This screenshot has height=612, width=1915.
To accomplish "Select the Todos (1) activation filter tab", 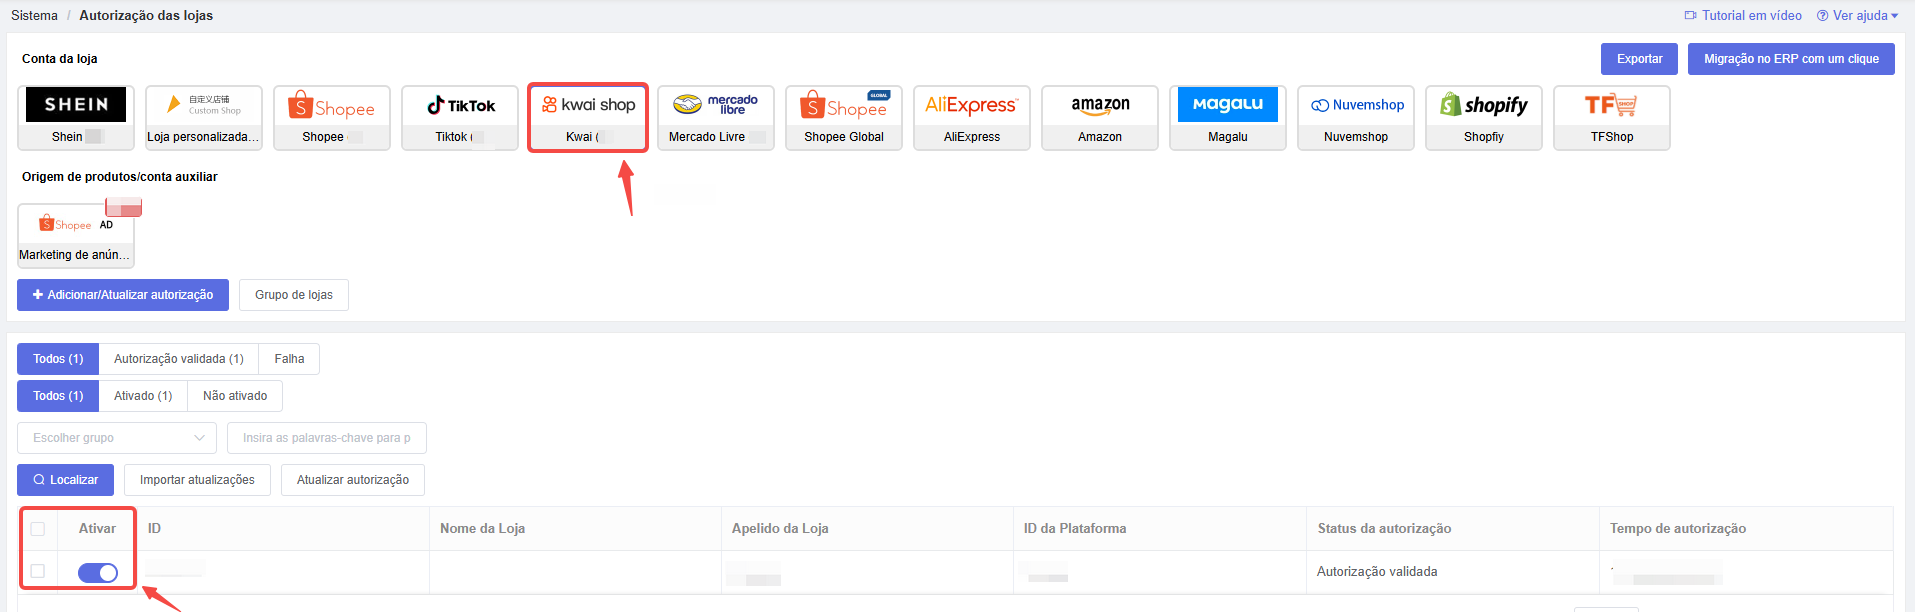I will coord(58,396).
